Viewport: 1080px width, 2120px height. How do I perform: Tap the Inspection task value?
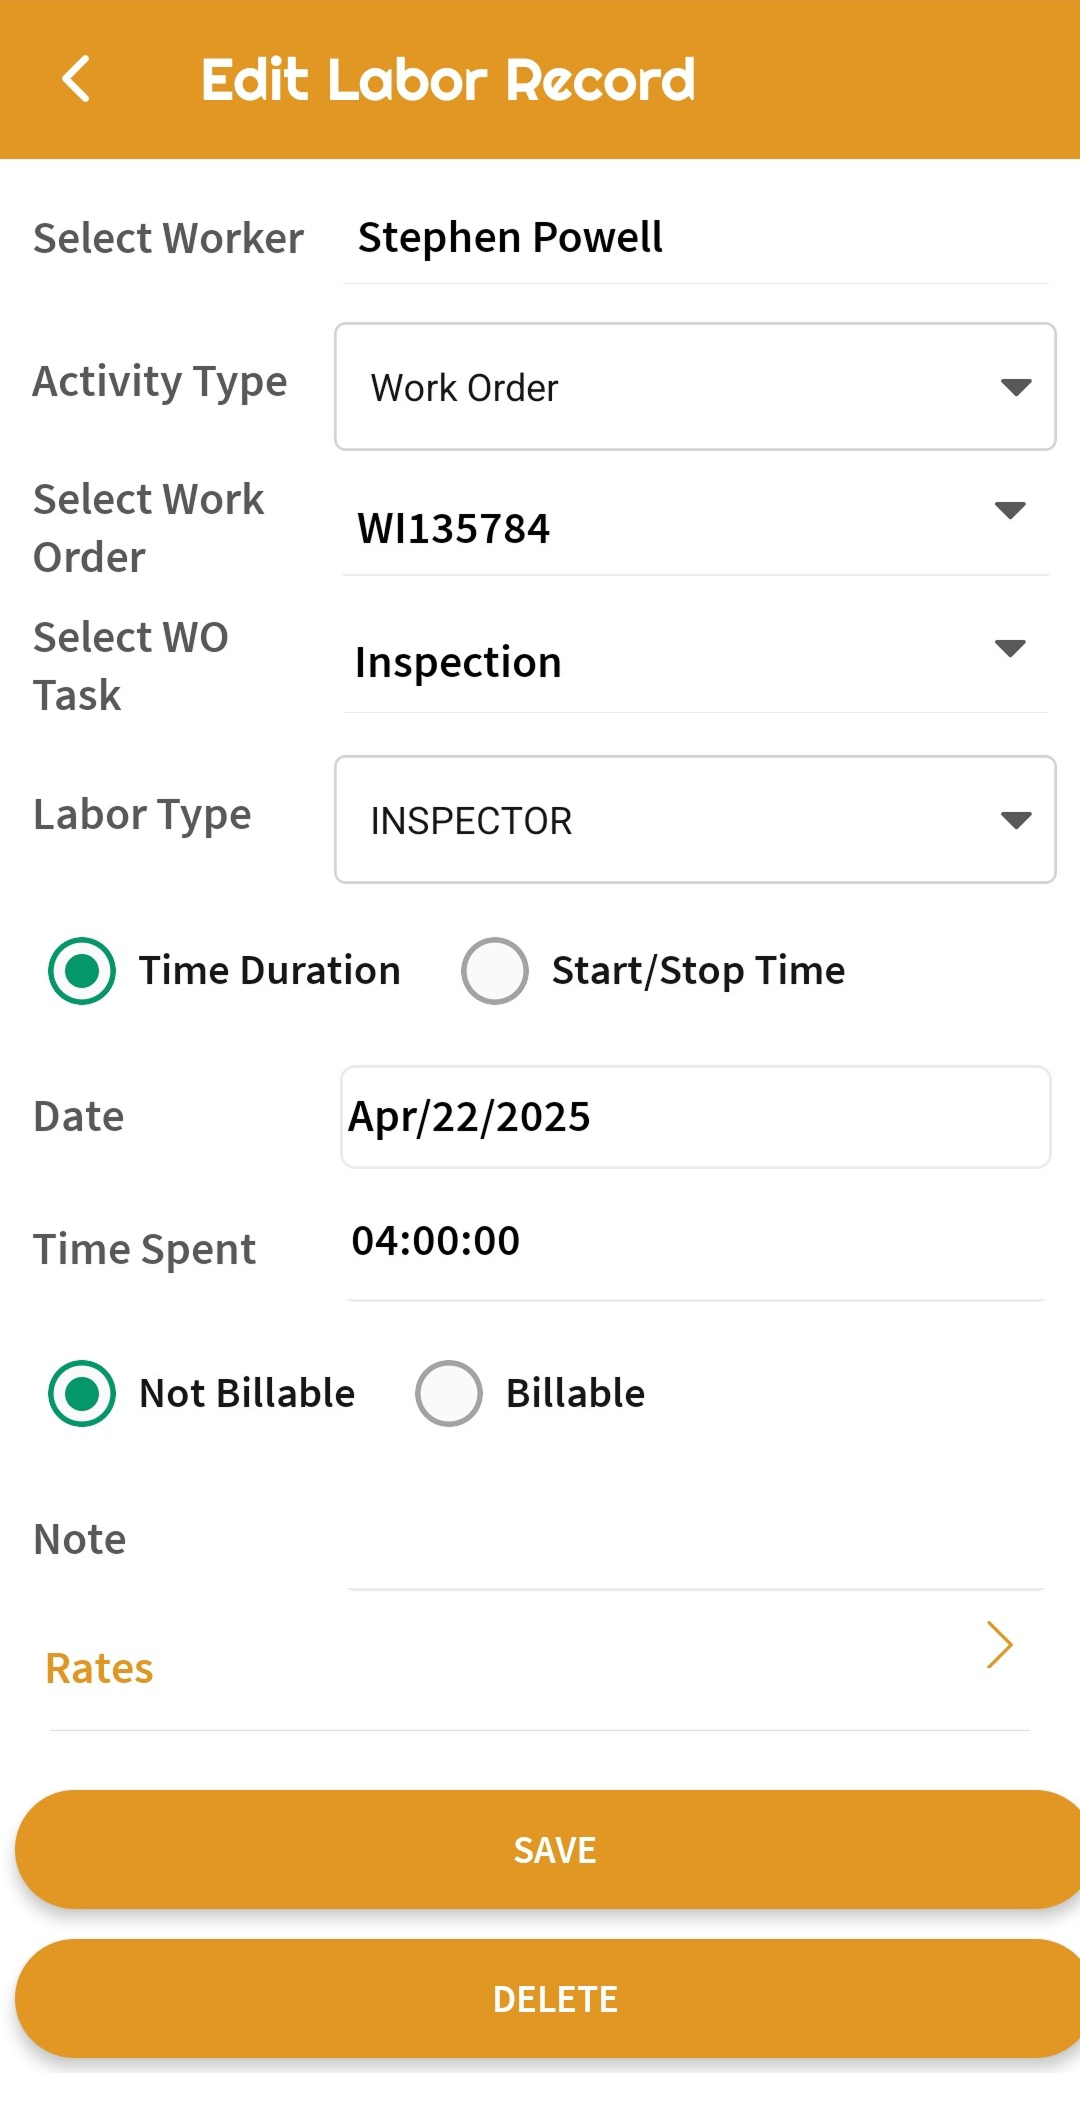[458, 663]
